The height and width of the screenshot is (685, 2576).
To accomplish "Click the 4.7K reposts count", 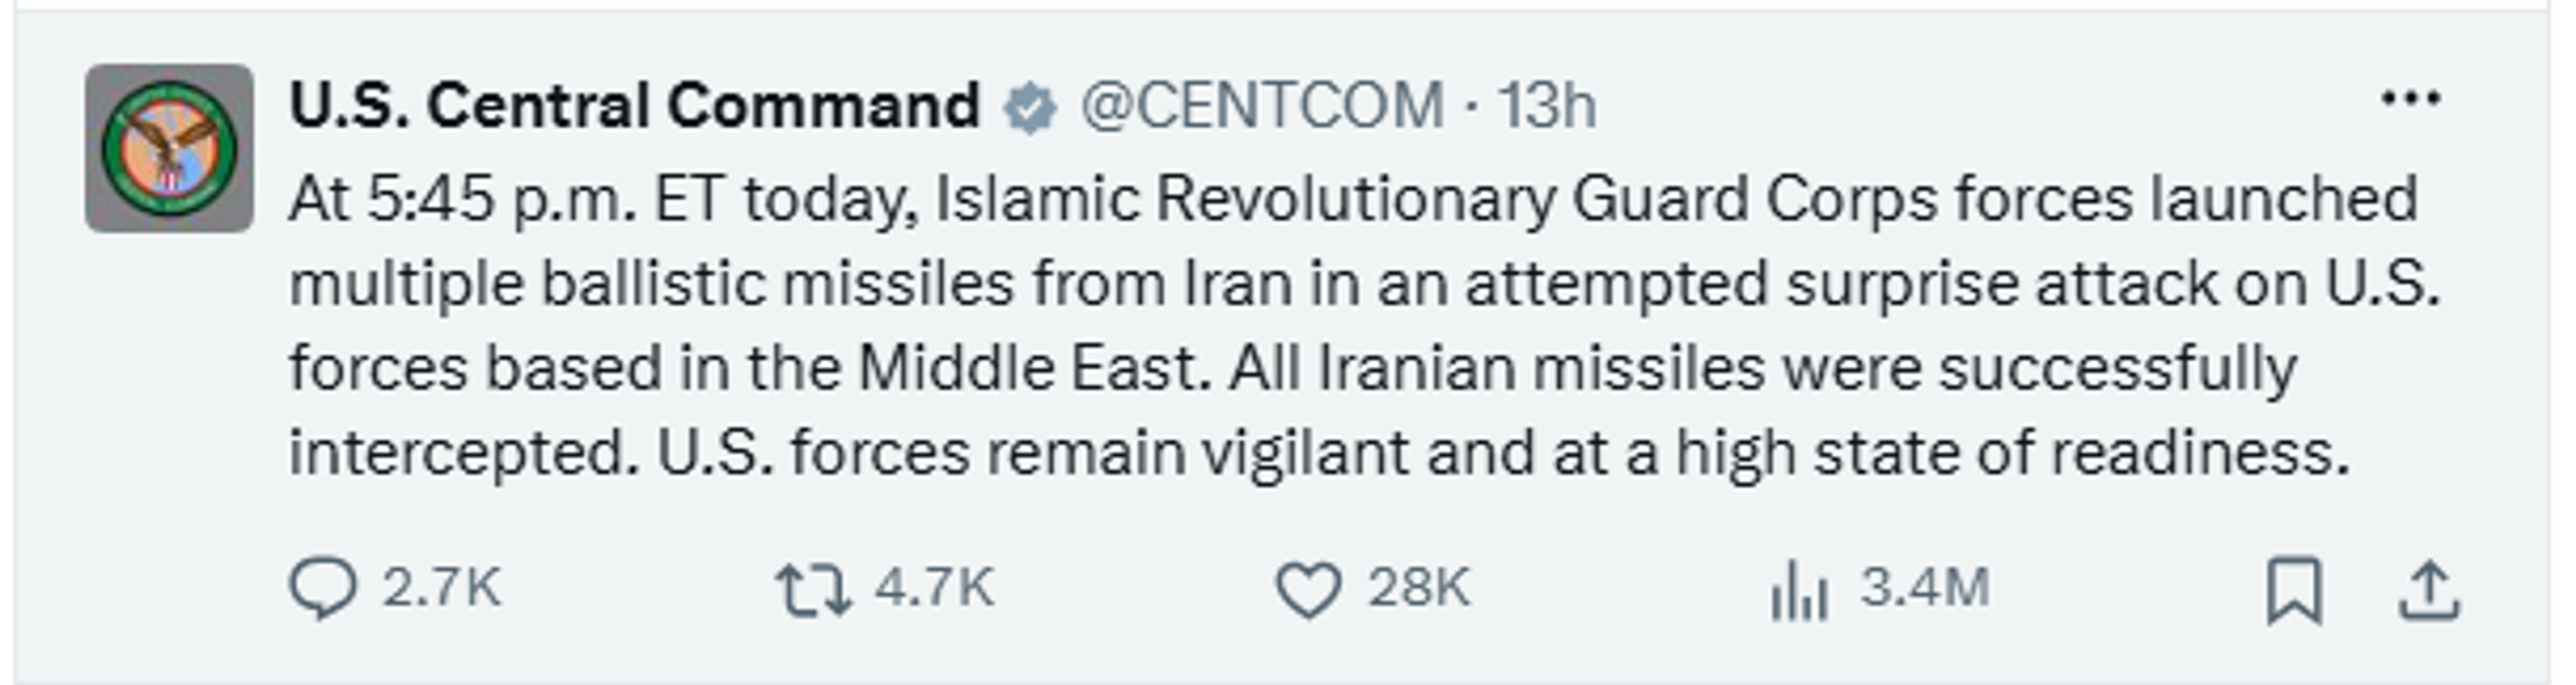I will (x=934, y=587).
